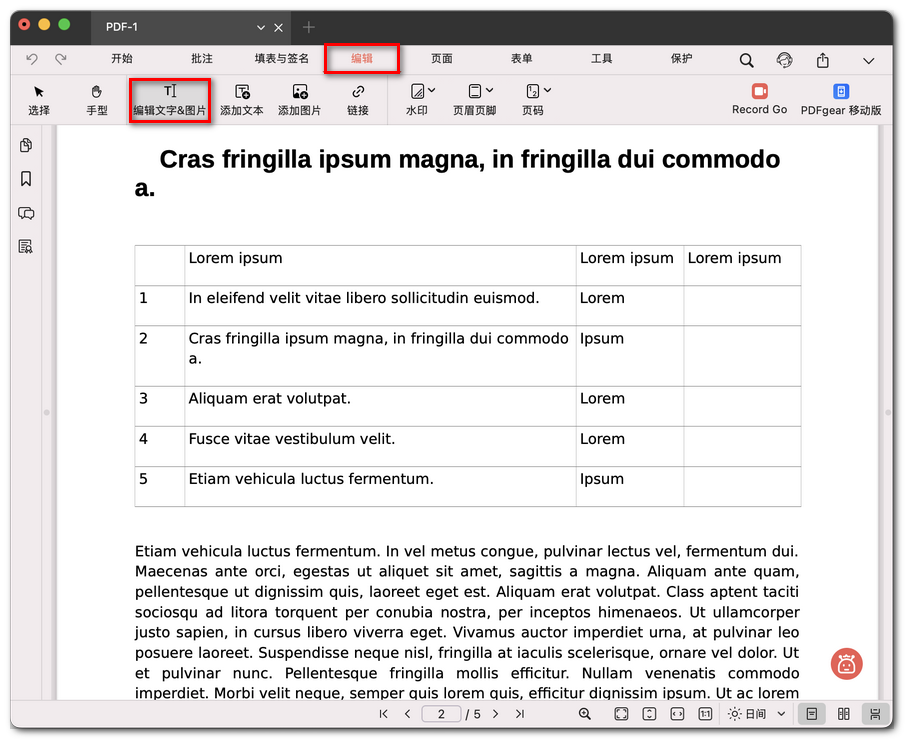
Task: Open the day mode (日间) theme dropdown
Action: click(757, 714)
